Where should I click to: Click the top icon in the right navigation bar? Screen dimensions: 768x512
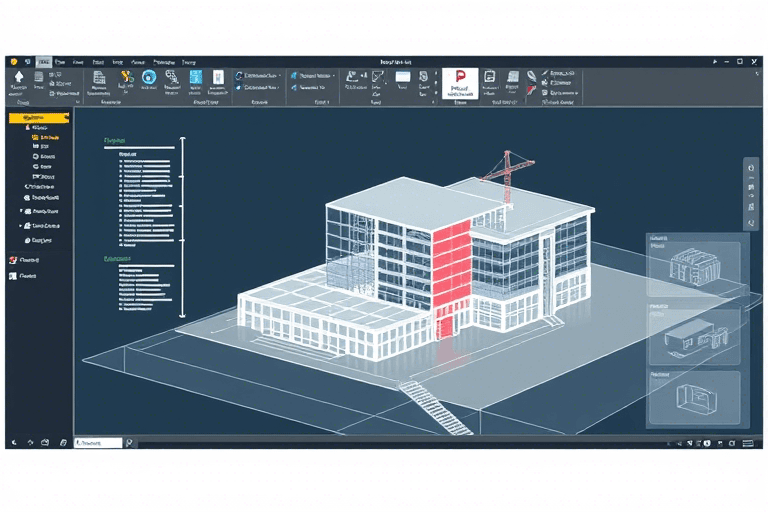pyautogui.click(x=750, y=169)
